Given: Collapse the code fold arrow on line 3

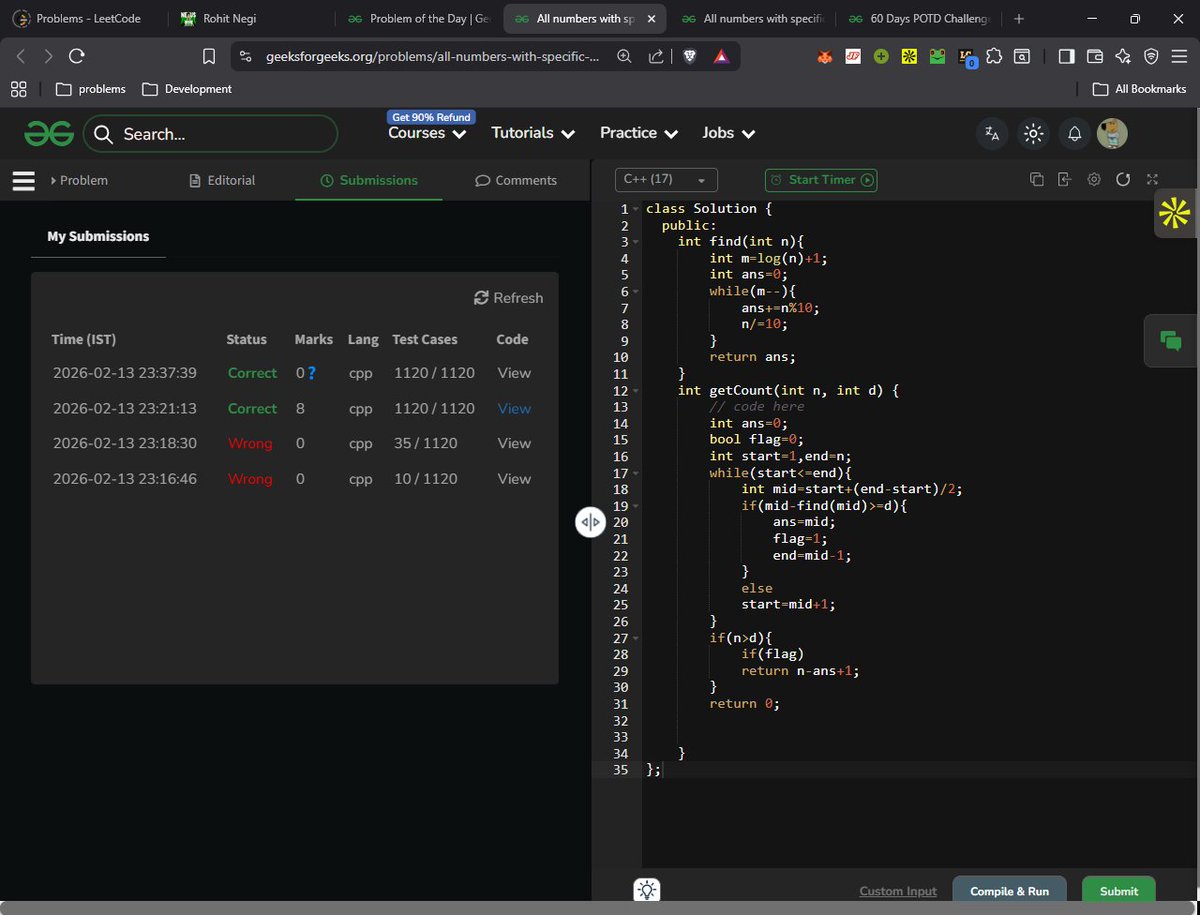Looking at the screenshot, I should point(635,242).
